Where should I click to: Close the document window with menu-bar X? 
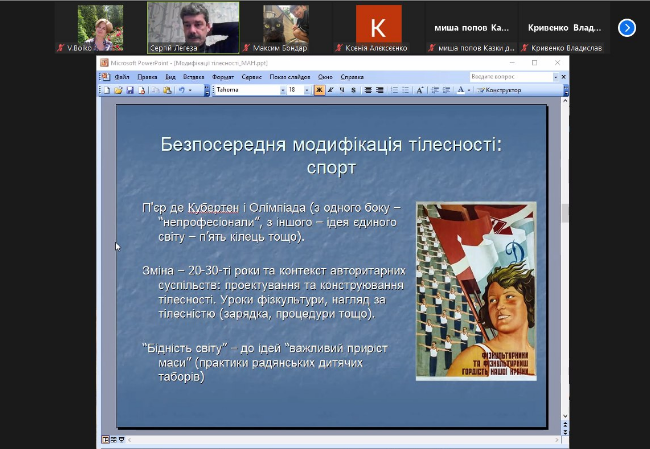click(563, 77)
